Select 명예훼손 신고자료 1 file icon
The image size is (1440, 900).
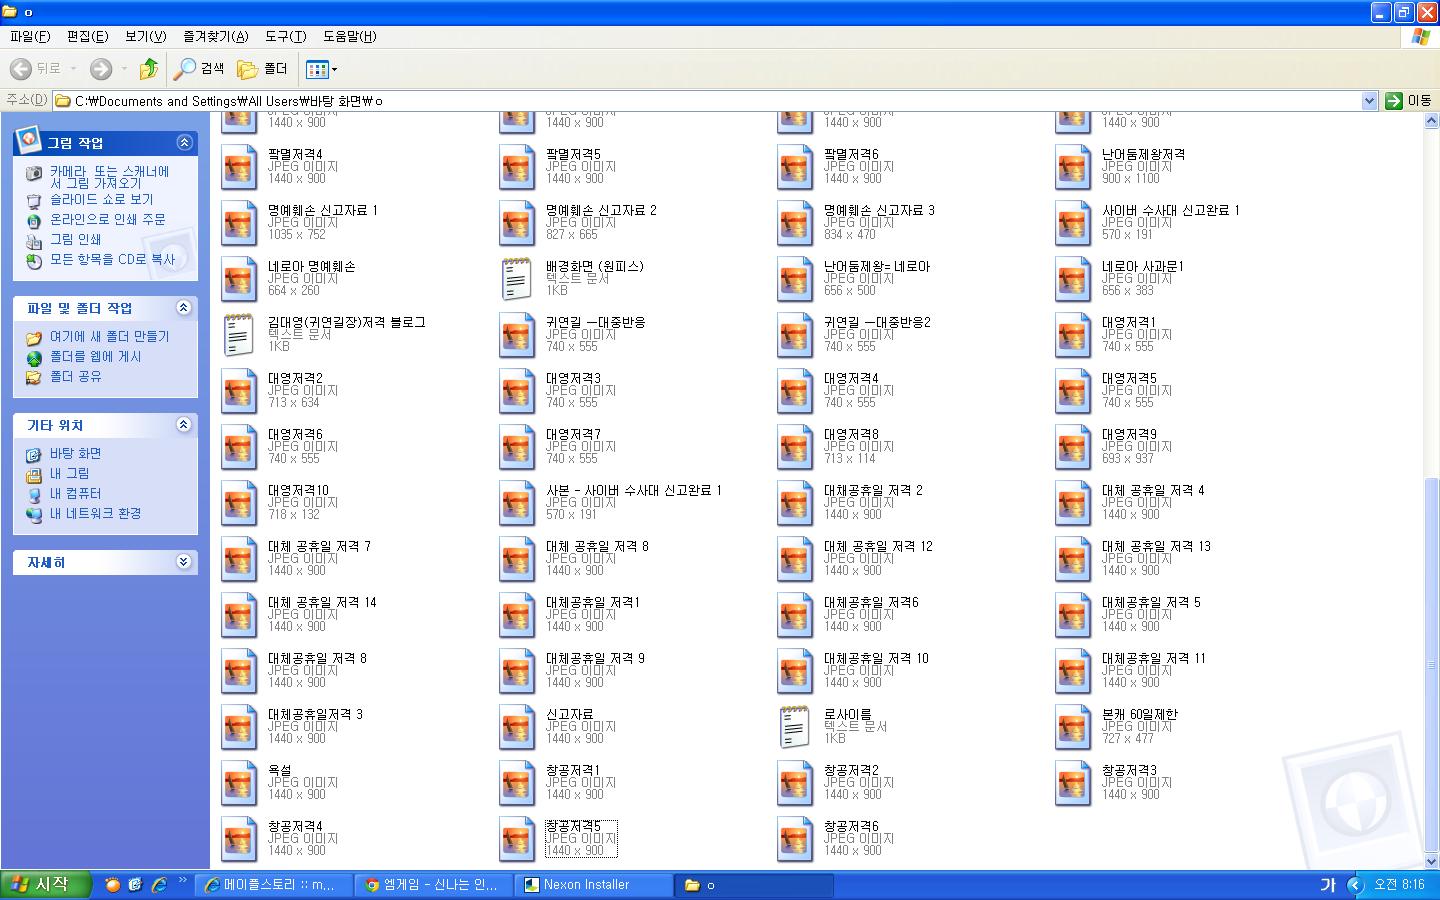(239, 223)
